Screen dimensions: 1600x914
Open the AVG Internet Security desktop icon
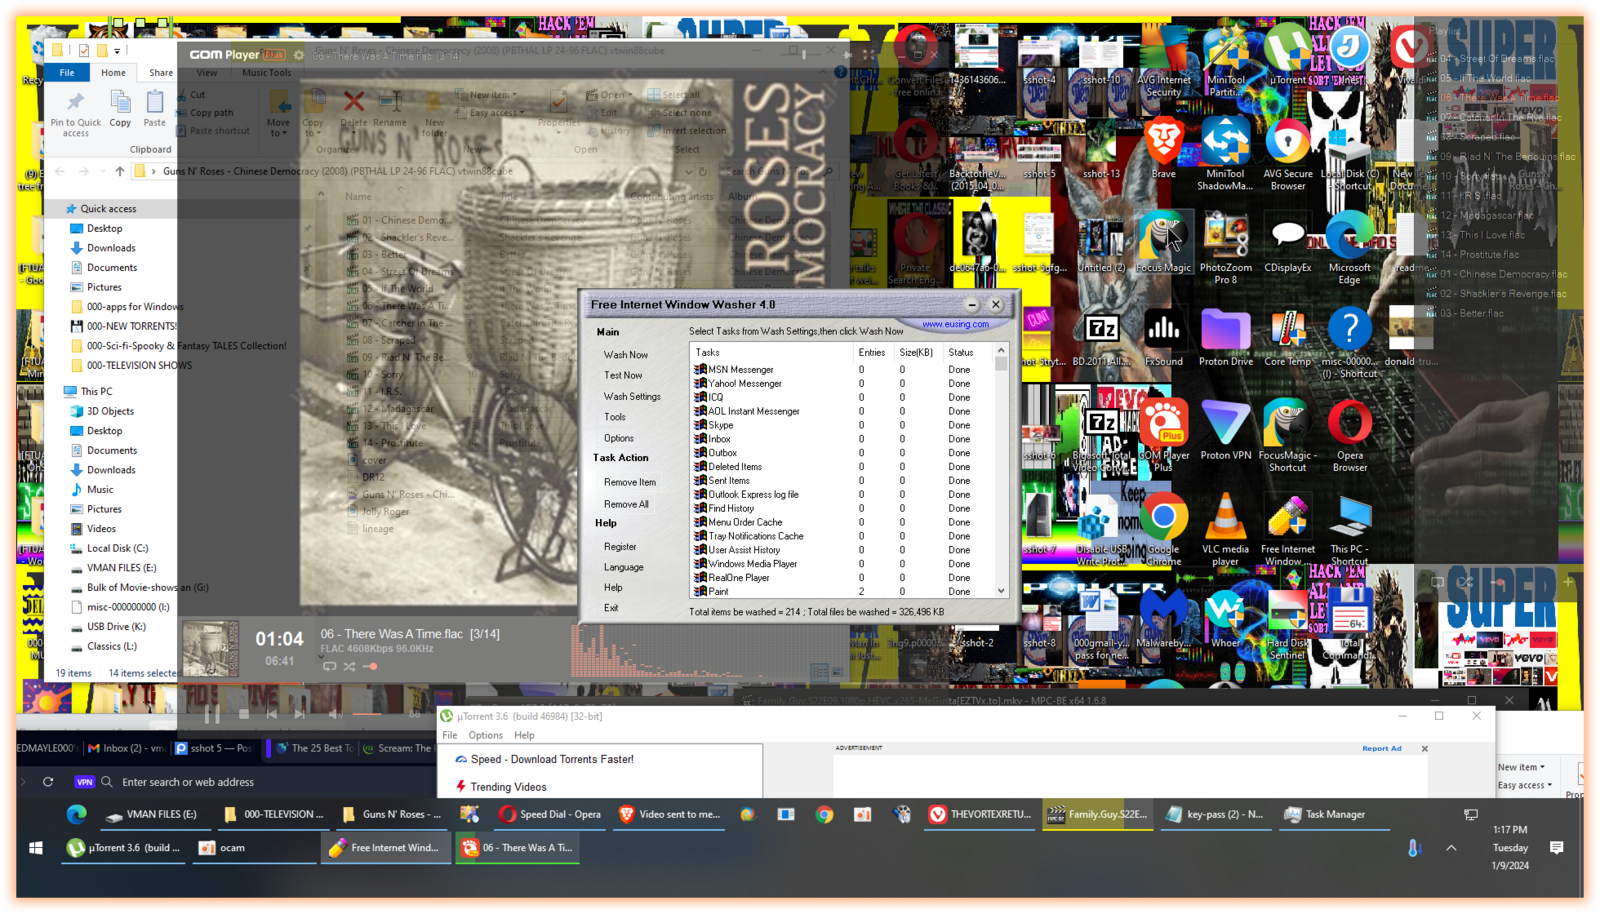[1163, 60]
